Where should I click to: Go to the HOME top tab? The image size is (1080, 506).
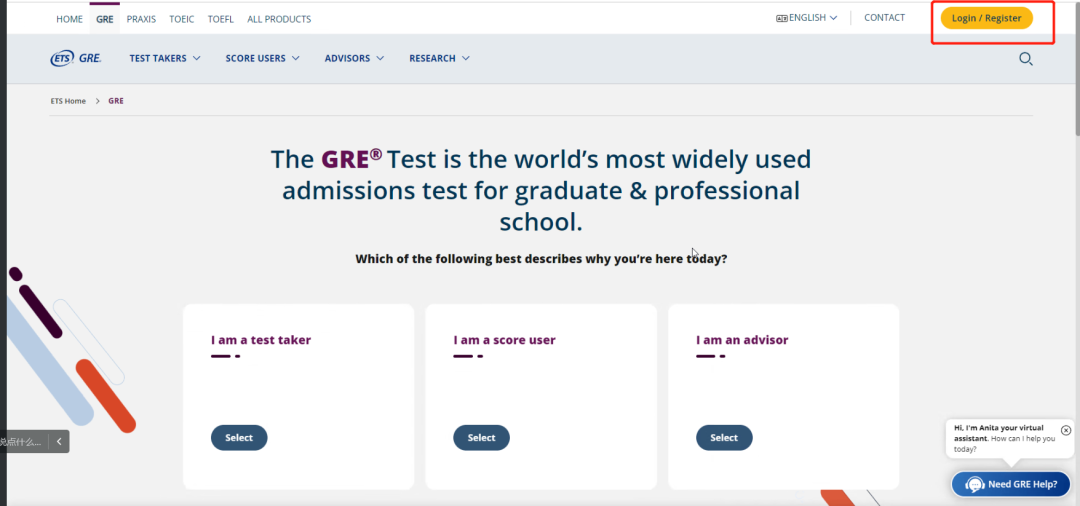click(69, 19)
